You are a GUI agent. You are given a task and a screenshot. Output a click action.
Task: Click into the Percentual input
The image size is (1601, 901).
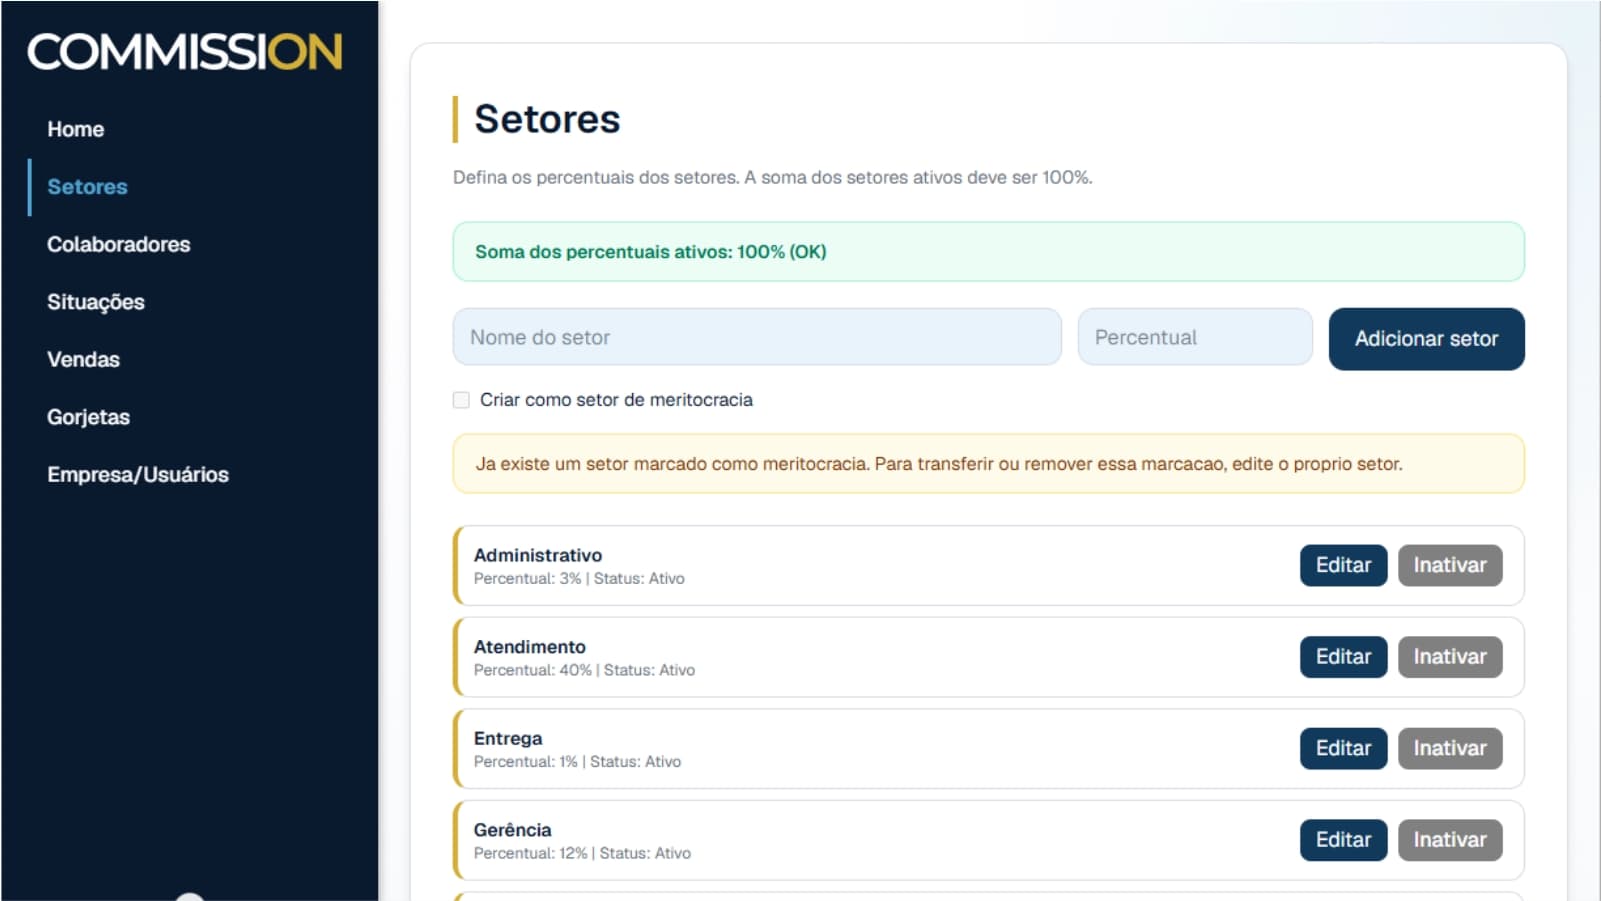(1195, 337)
